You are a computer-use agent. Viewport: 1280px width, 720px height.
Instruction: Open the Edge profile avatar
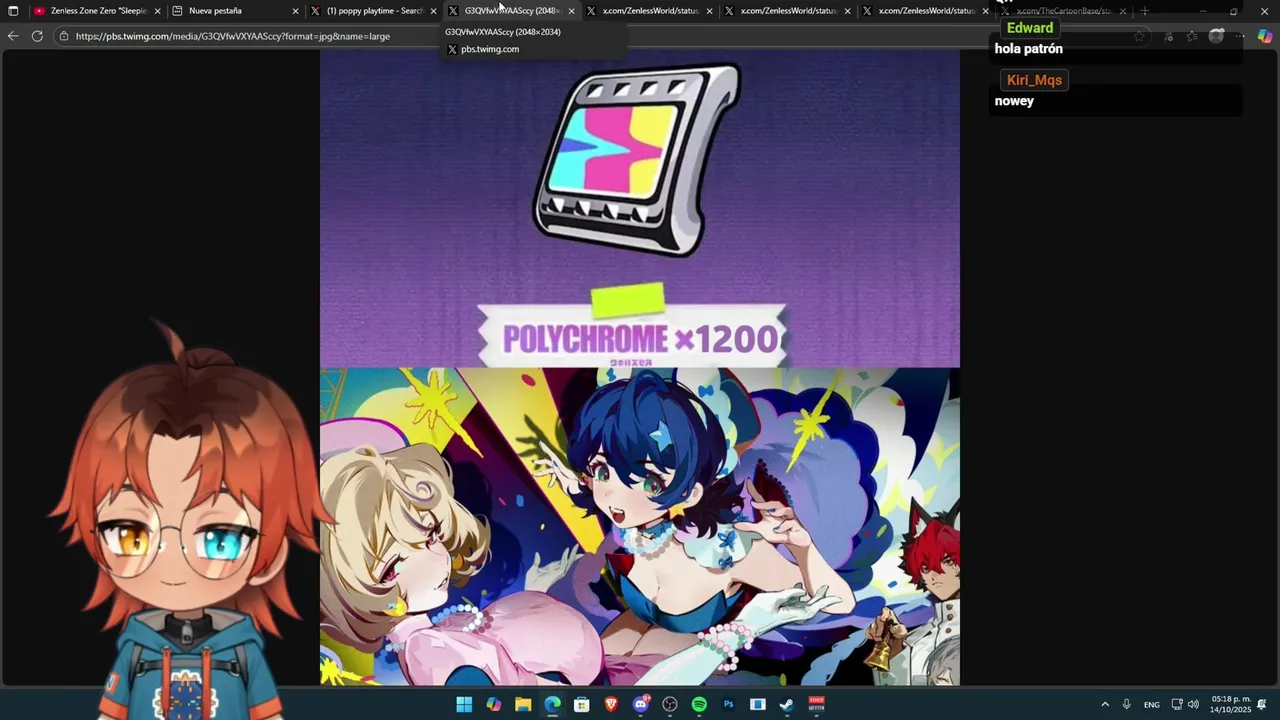[1216, 36]
